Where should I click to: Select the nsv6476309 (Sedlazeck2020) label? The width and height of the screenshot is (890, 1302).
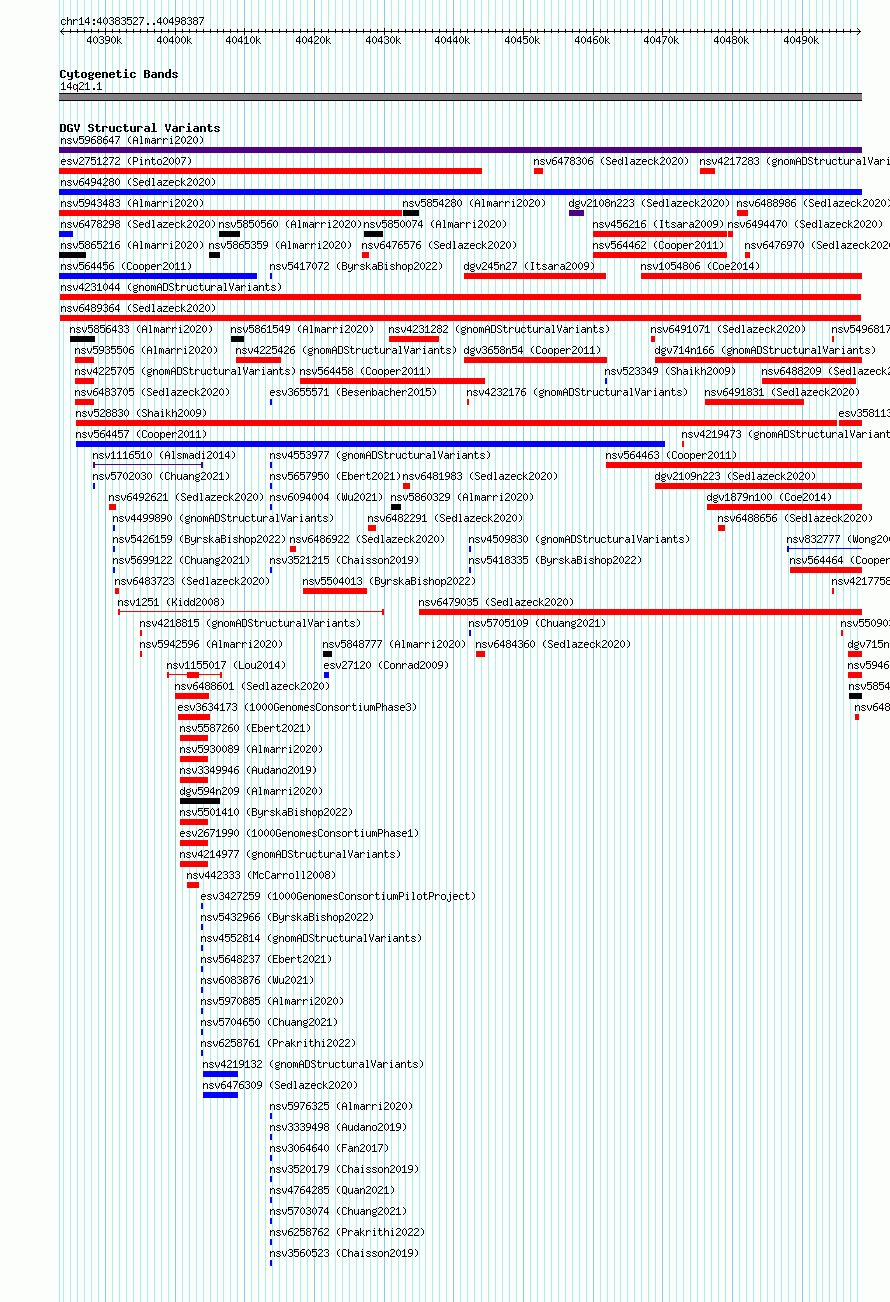click(x=279, y=1085)
